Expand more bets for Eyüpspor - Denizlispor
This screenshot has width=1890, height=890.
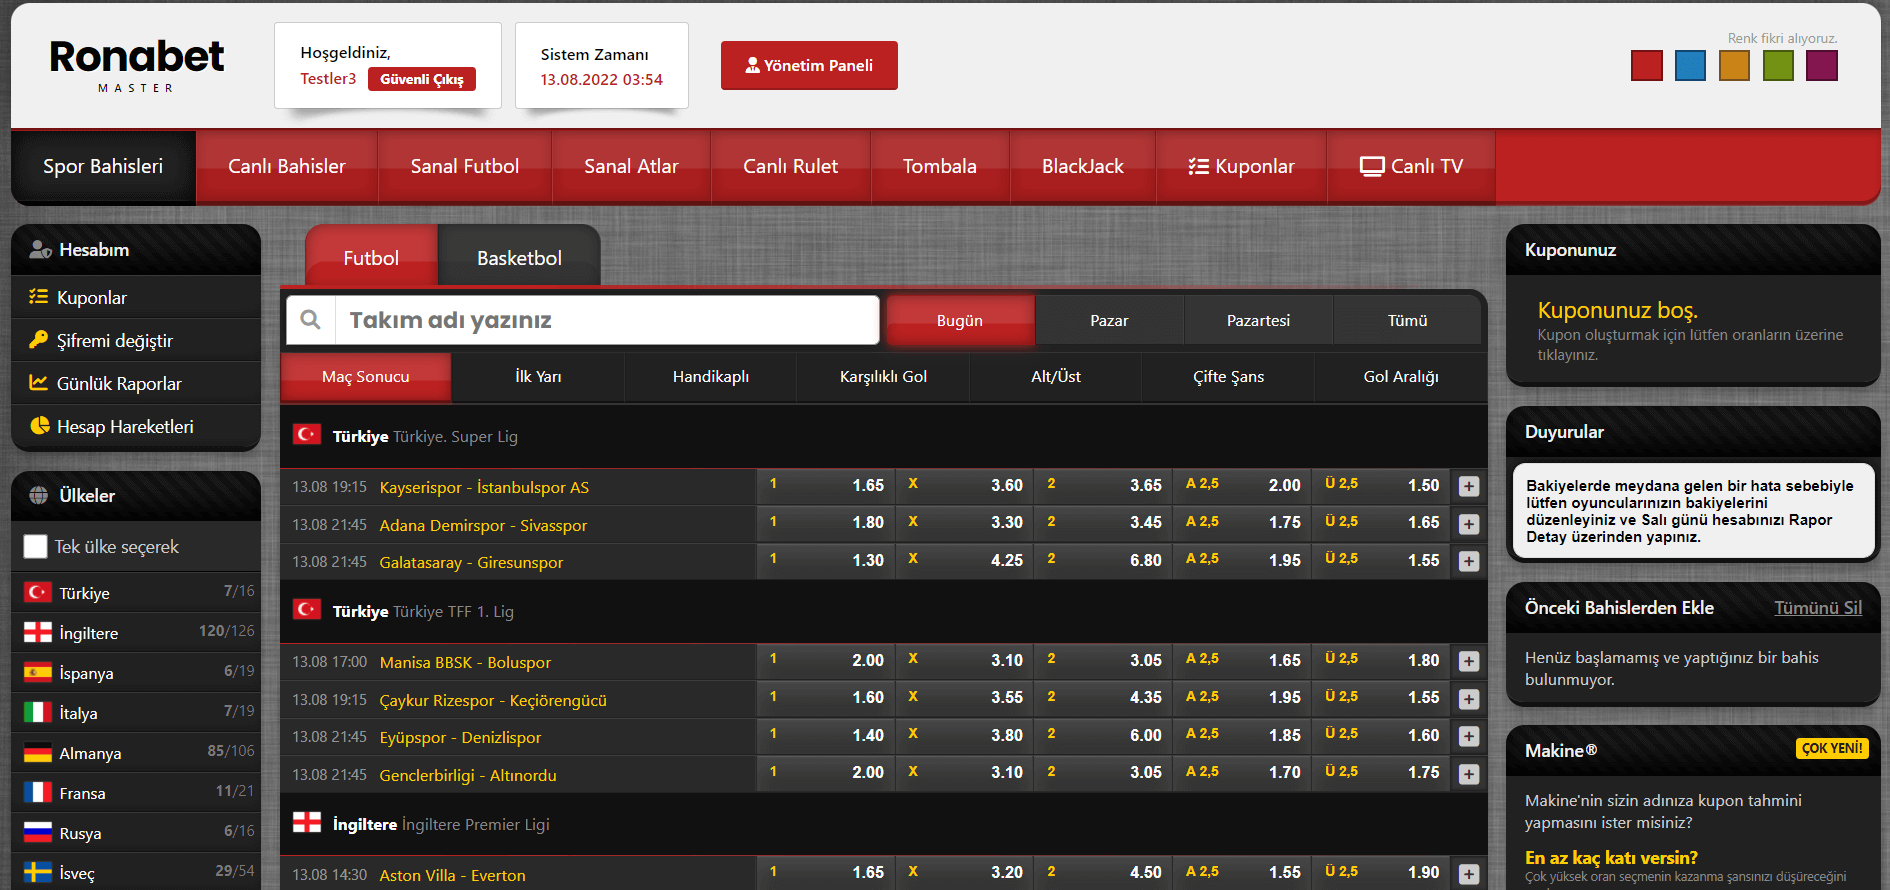[x=1468, y=737]
